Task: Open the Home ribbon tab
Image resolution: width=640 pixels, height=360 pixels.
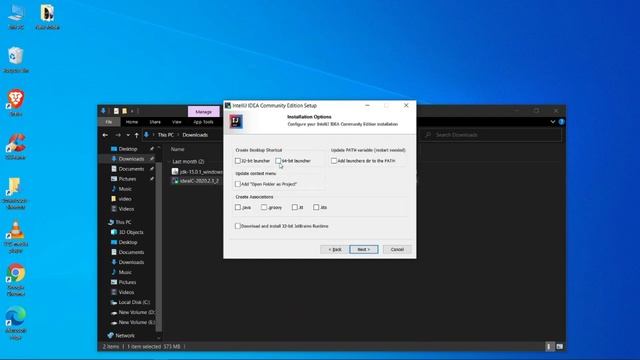Action: click(132, 122)
